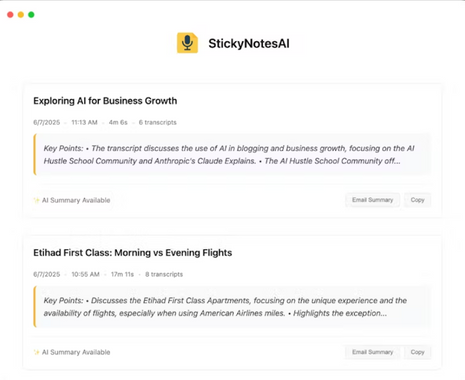Screen dimensions: 465x380
Task: Select AI Summary Available label on Etihad card
Action: 76,352
